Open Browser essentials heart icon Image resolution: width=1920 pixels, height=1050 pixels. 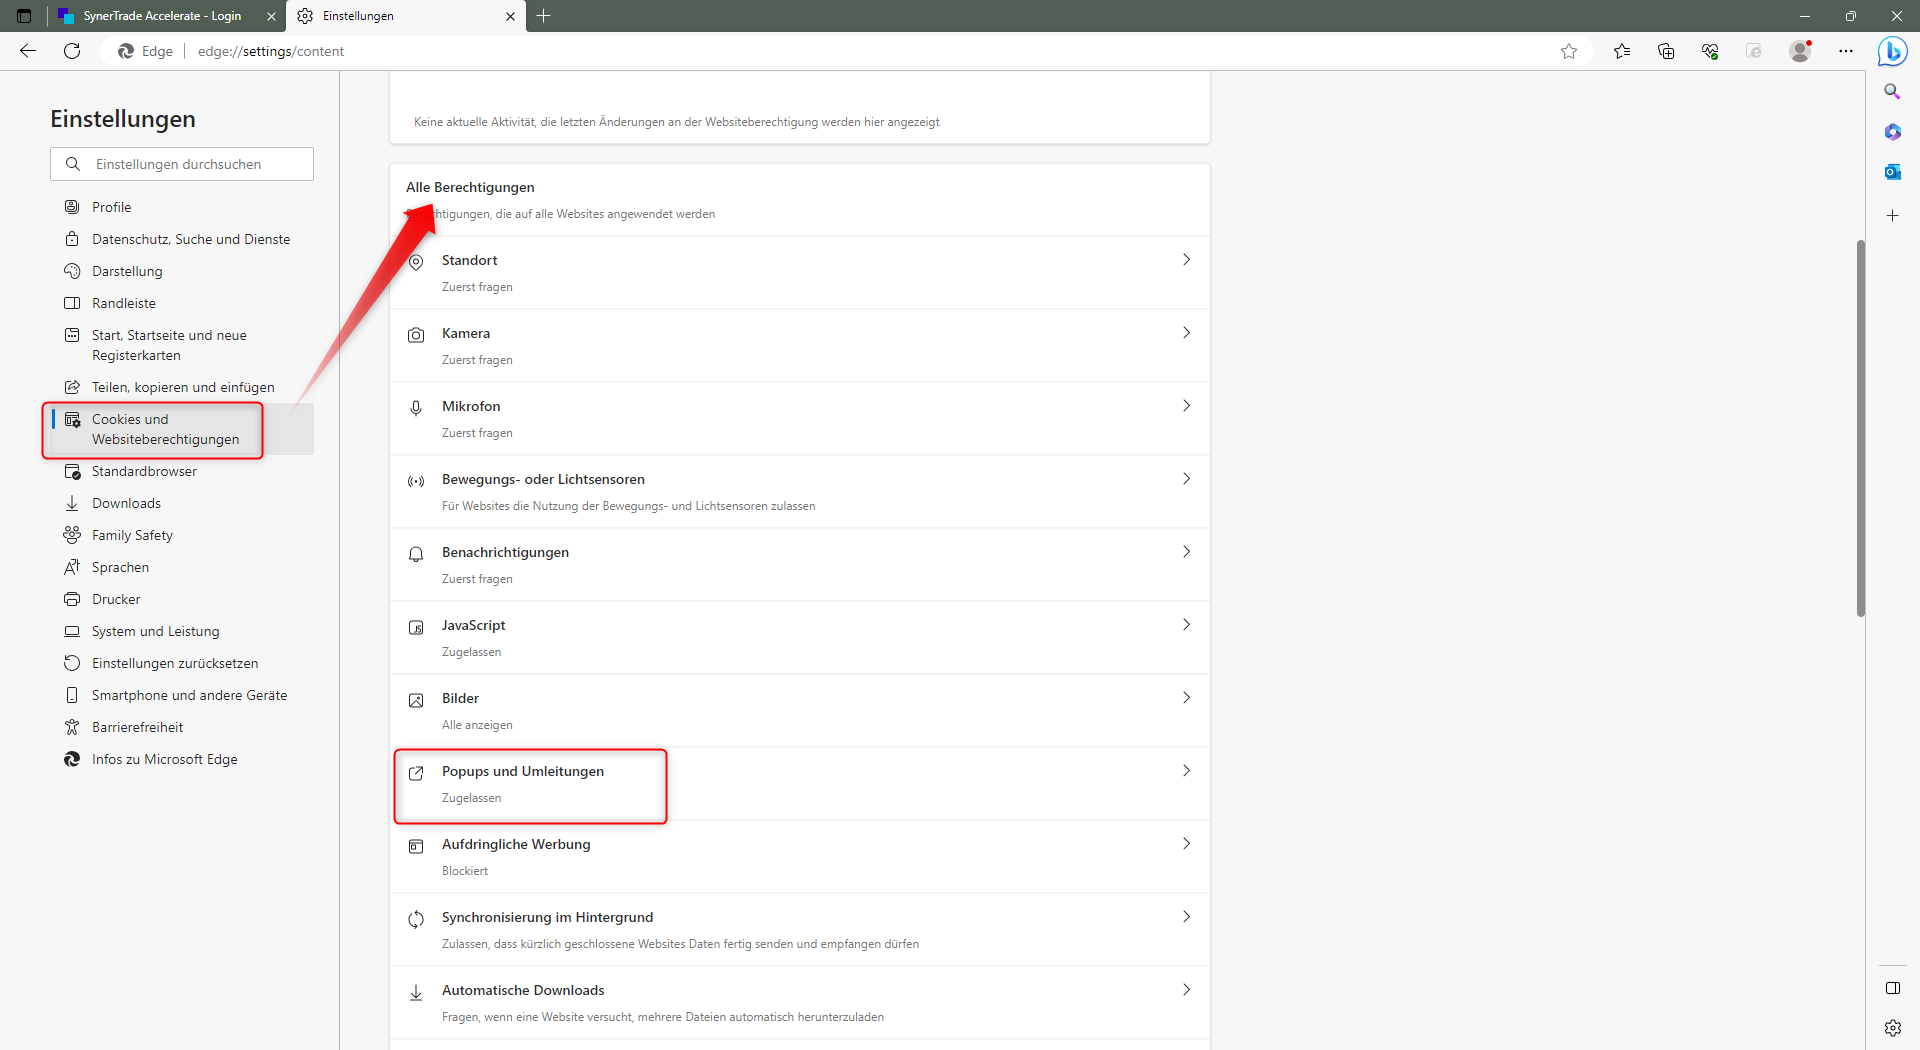tap(1710, 51)
